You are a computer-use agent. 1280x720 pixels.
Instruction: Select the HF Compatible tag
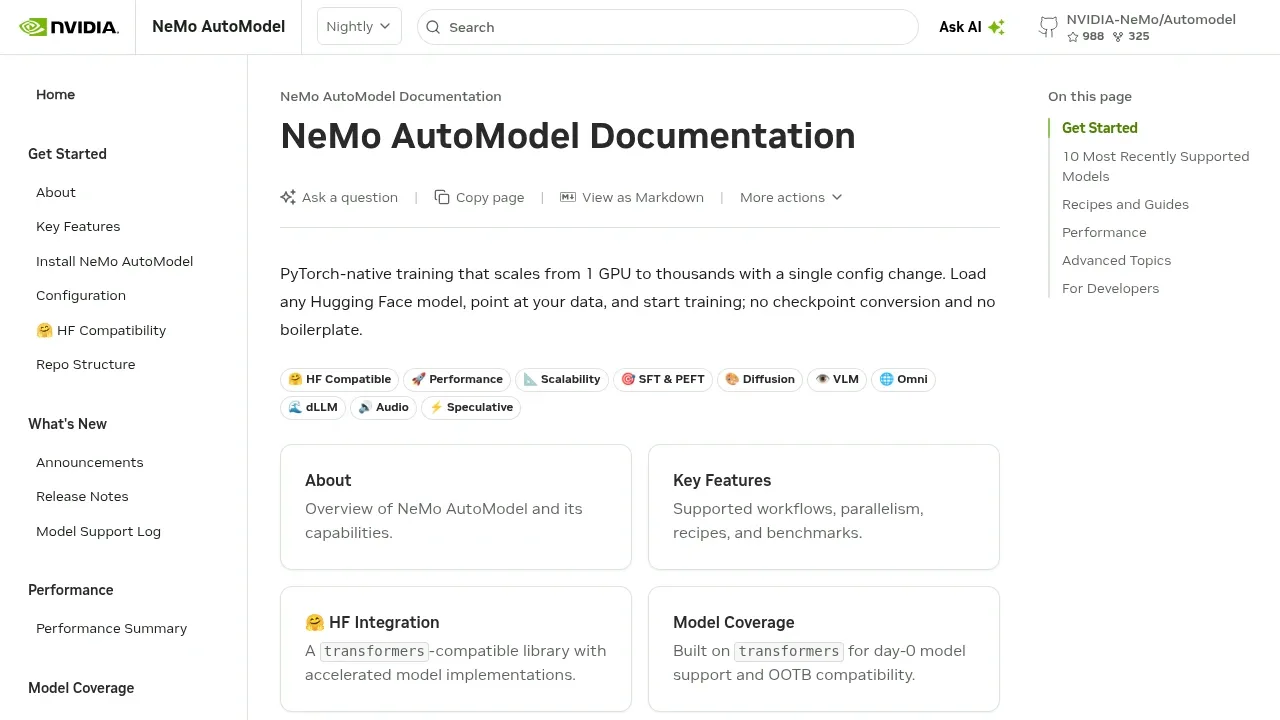[339, 379]
